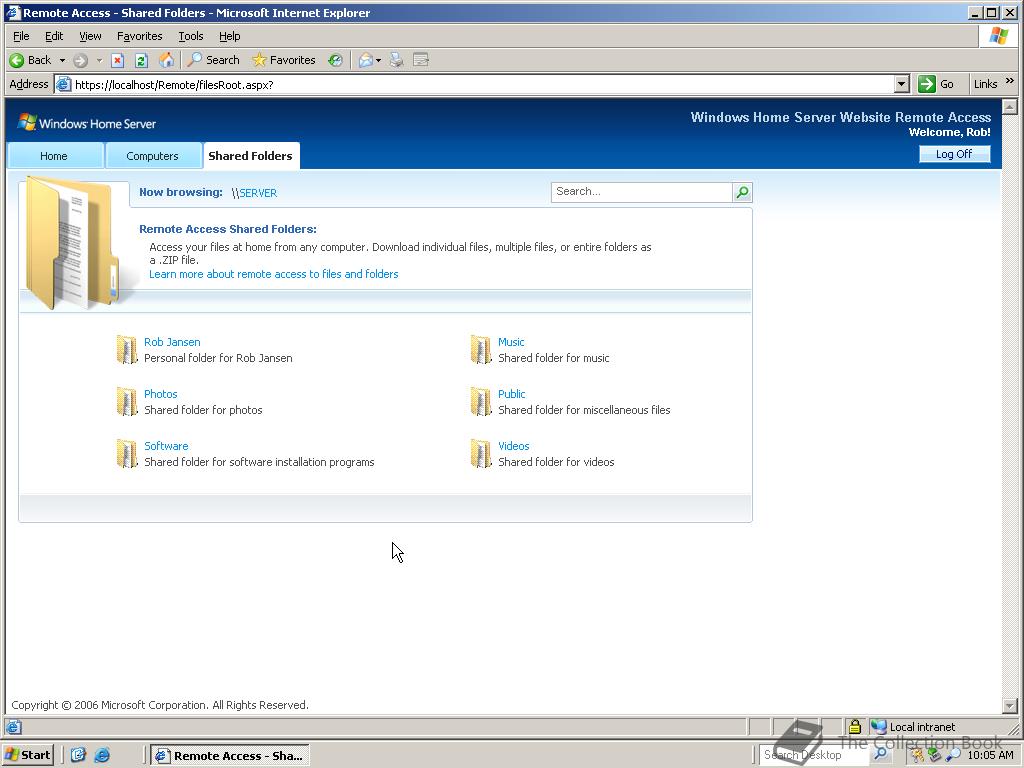
Task: Open the Music shared folder link
Action: tap(511, 342)
